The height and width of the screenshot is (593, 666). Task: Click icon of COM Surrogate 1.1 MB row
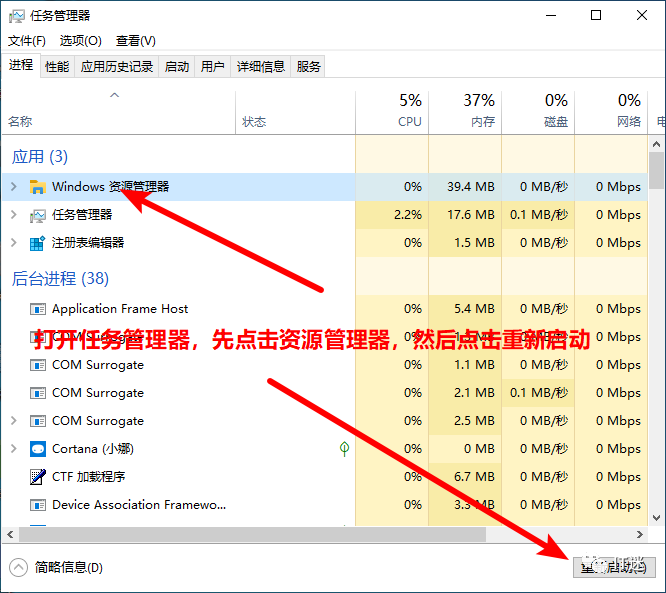click(38, 365)
